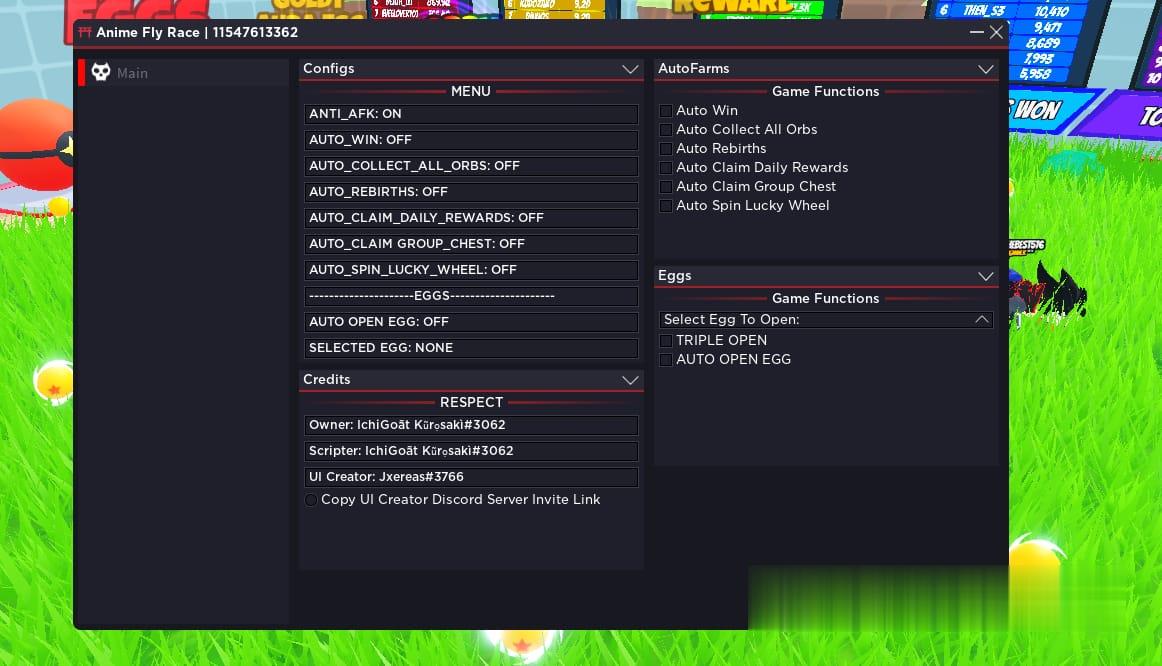Click the skull icon beside Main
1162x666 pixels.
(101, 72)
